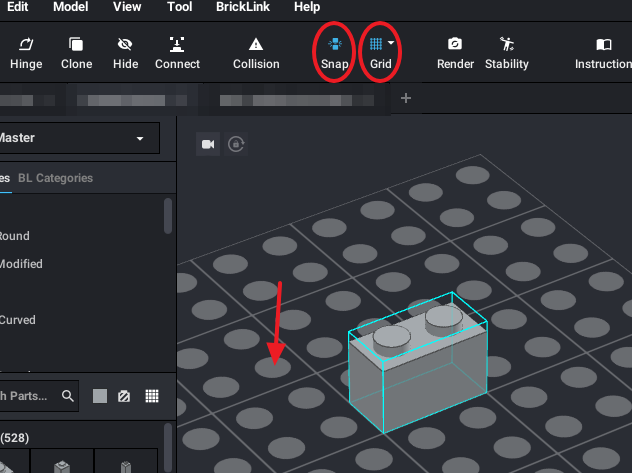
Task: Switch parts list to grid view
Action: tap(152, 396)
